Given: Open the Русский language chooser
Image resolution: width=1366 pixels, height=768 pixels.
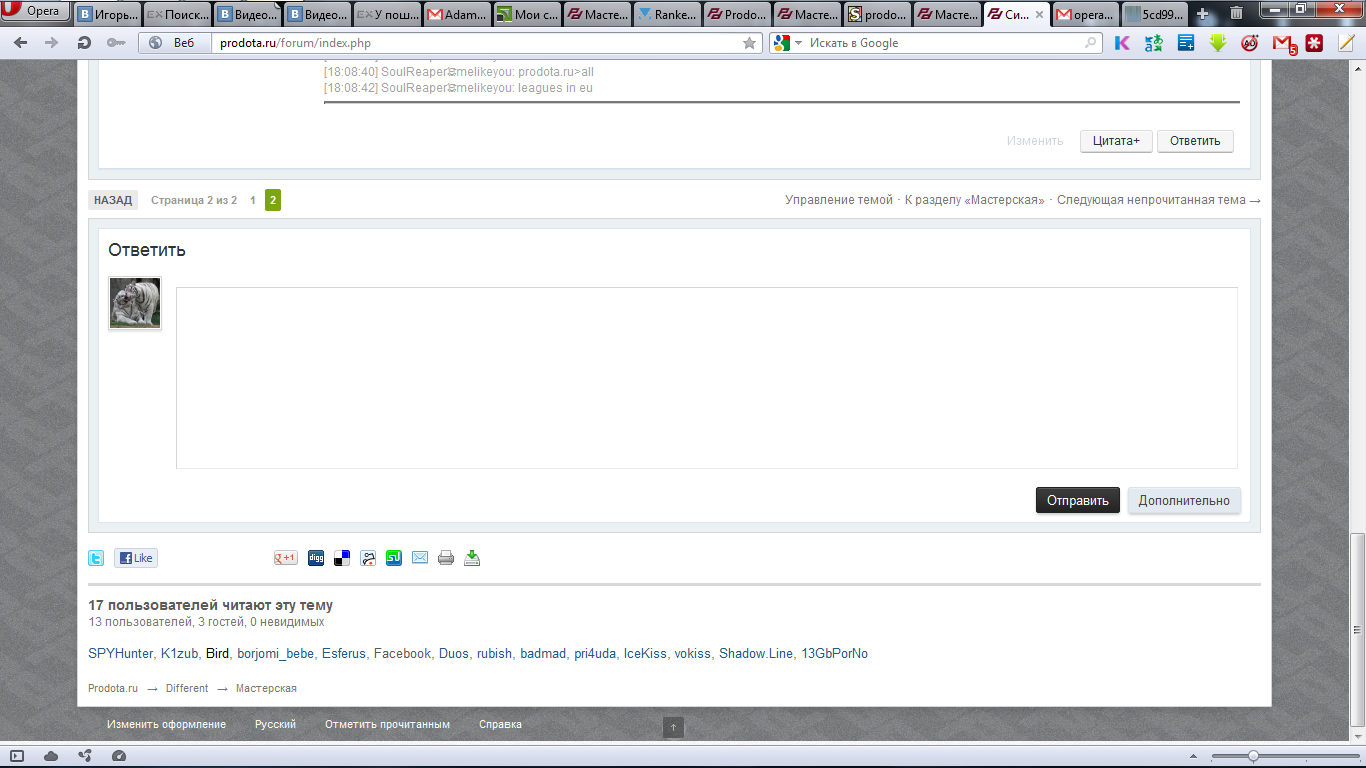Looking at the screenshot, I should [x=275, y=724].
